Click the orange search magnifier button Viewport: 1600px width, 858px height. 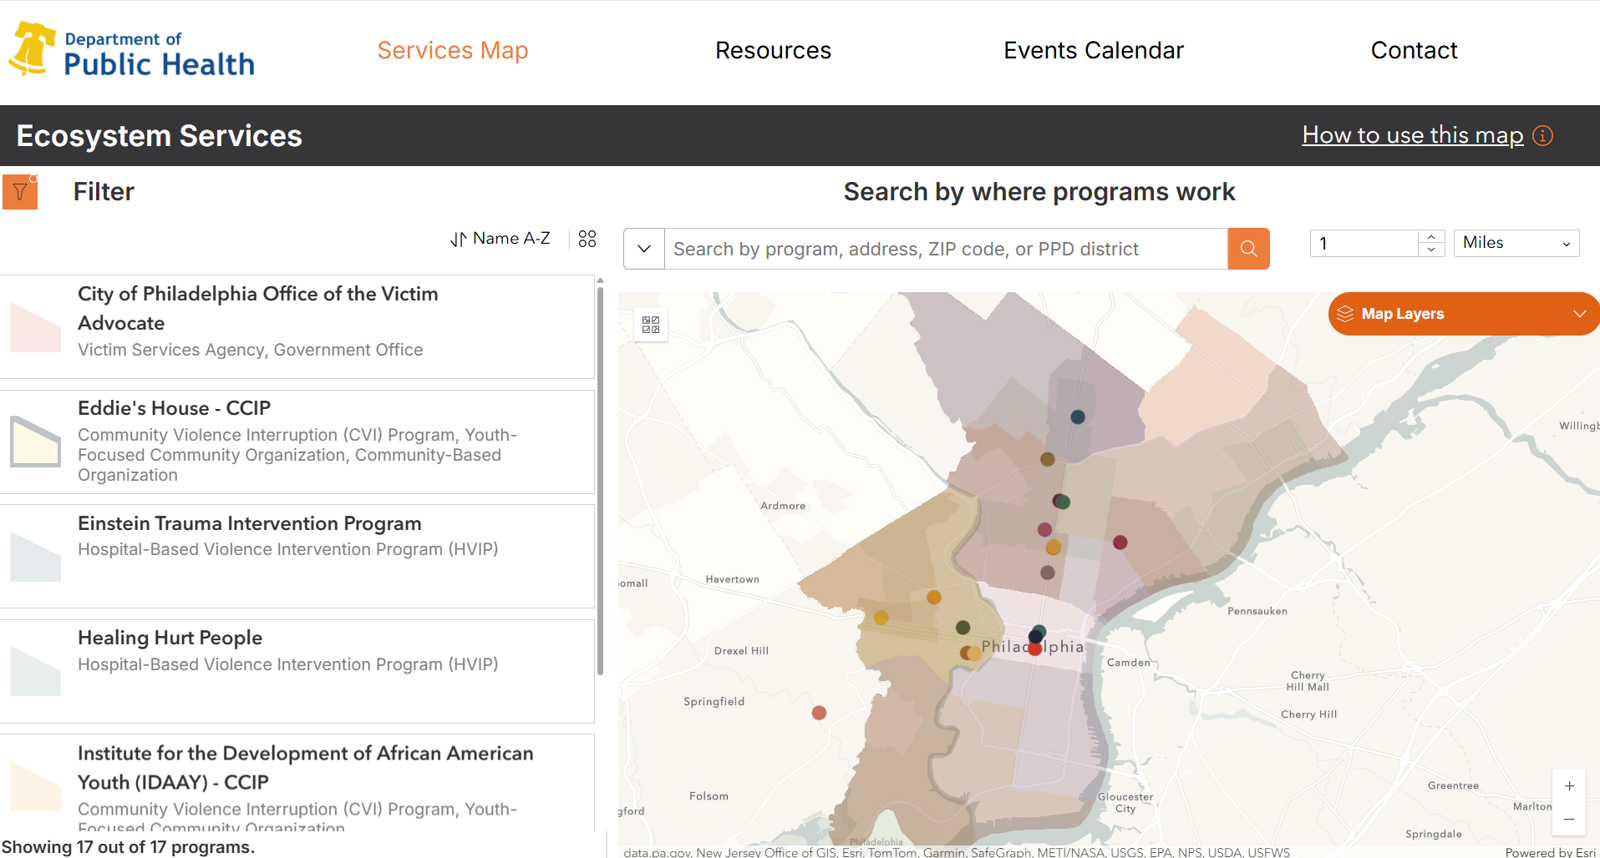tap(1248, 249)
